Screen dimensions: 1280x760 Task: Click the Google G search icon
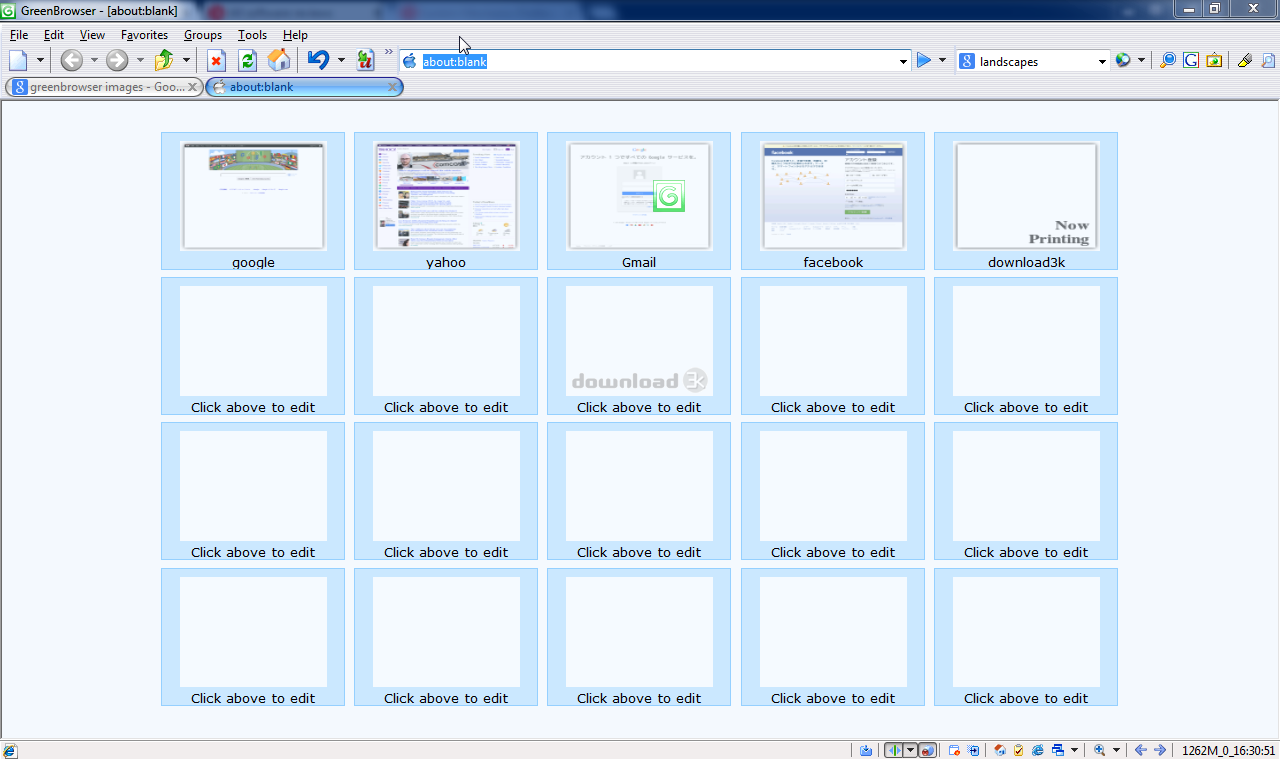[1190, 61]
